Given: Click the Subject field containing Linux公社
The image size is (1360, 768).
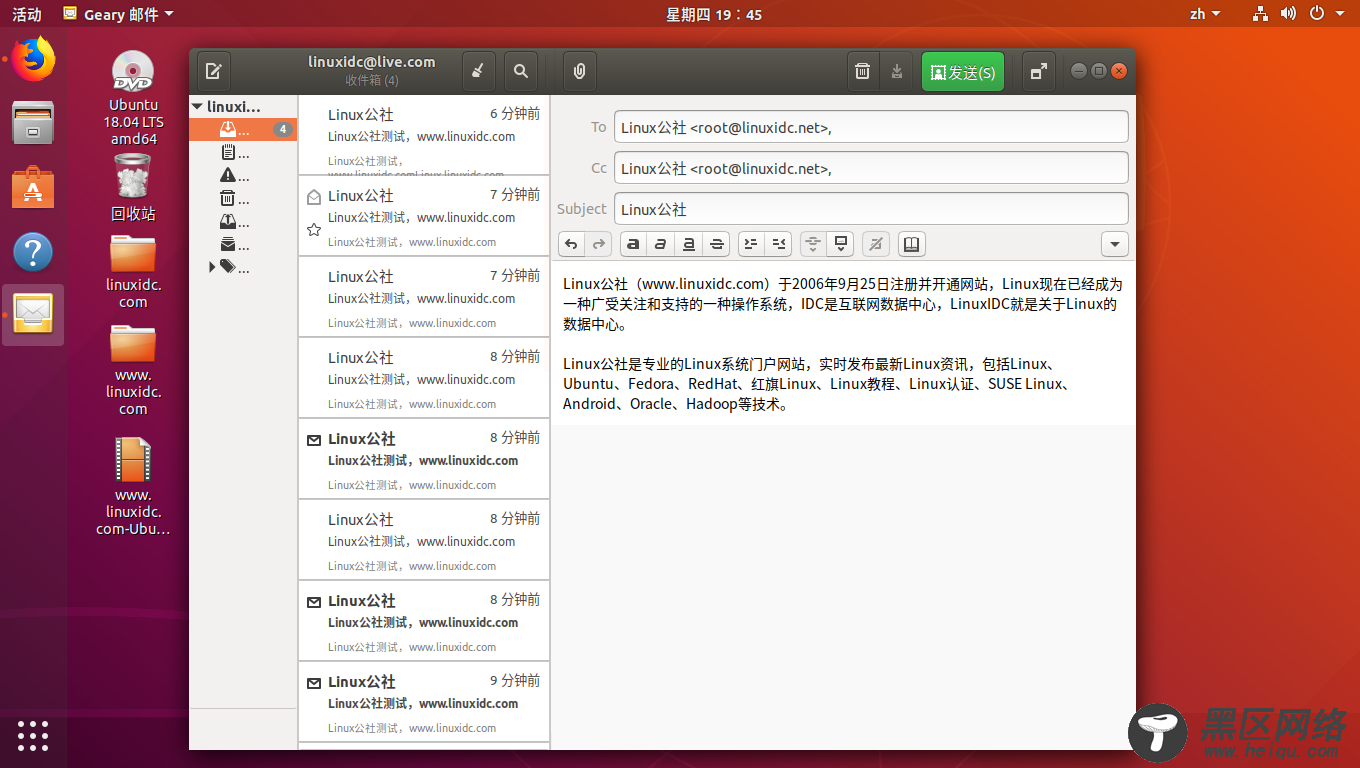Looking at the screenshot, I should [871, 209].
